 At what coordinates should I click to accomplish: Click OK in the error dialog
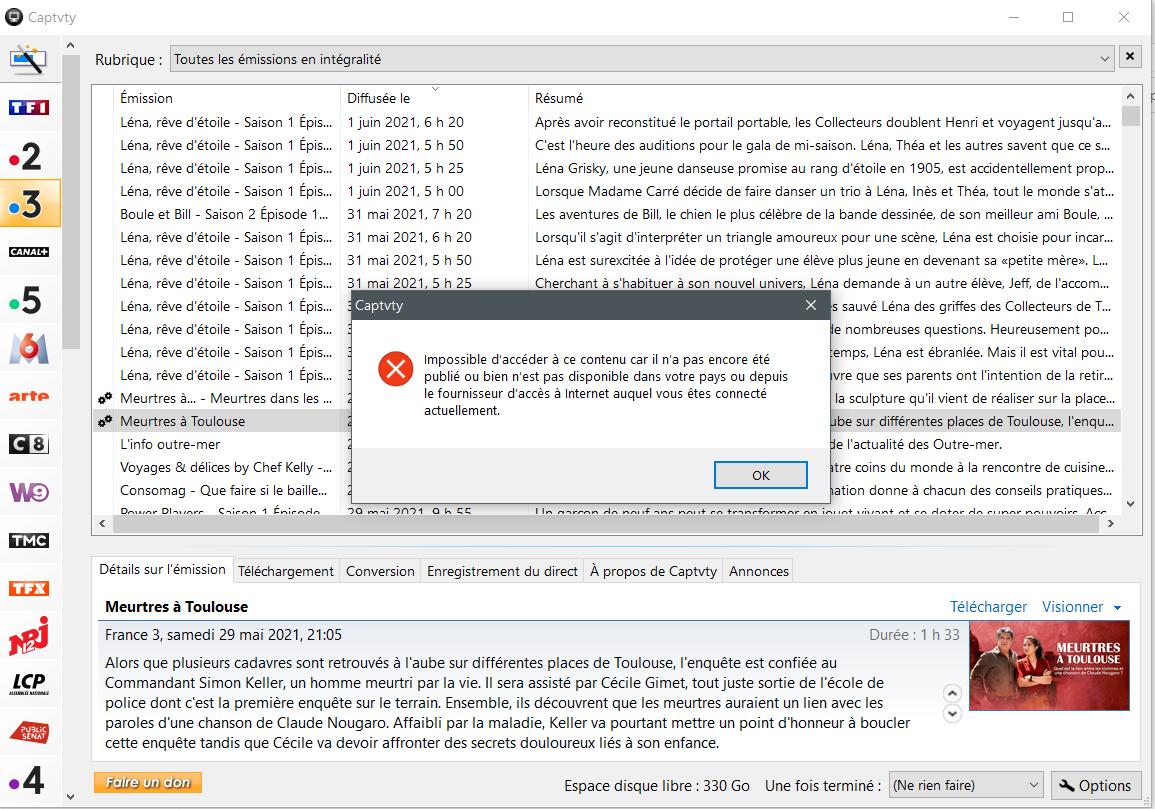[x=760, y=475]
